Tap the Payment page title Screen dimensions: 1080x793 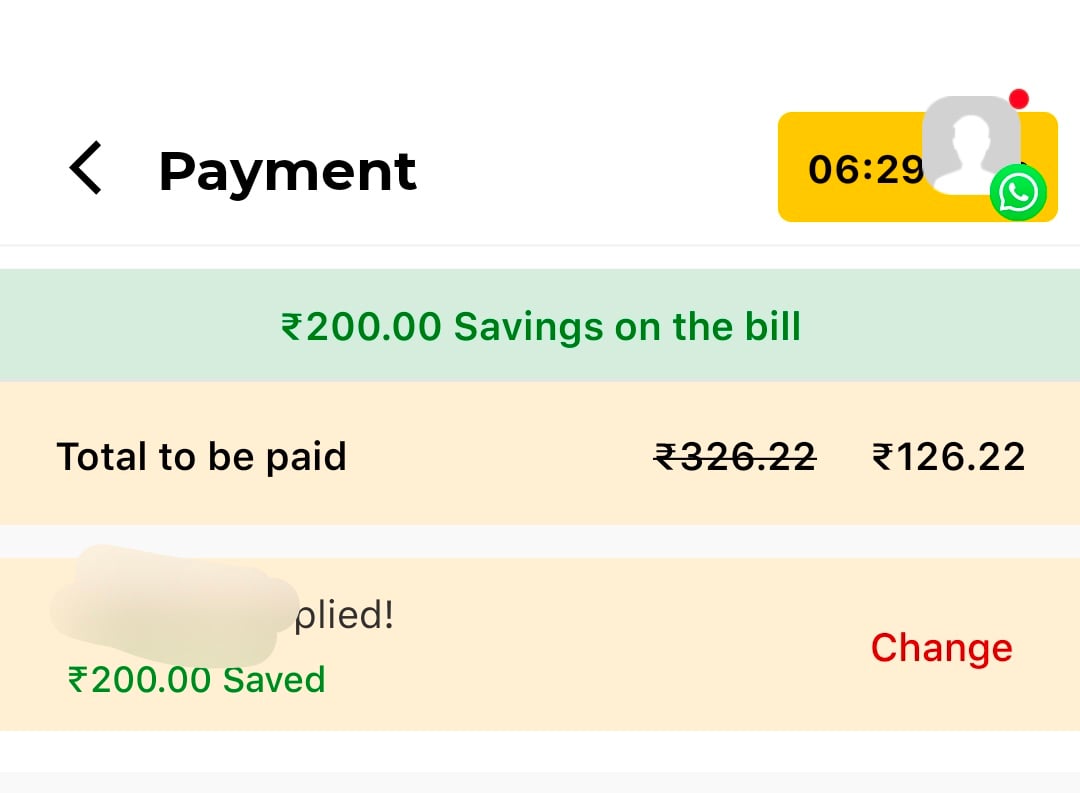[287, 170]
